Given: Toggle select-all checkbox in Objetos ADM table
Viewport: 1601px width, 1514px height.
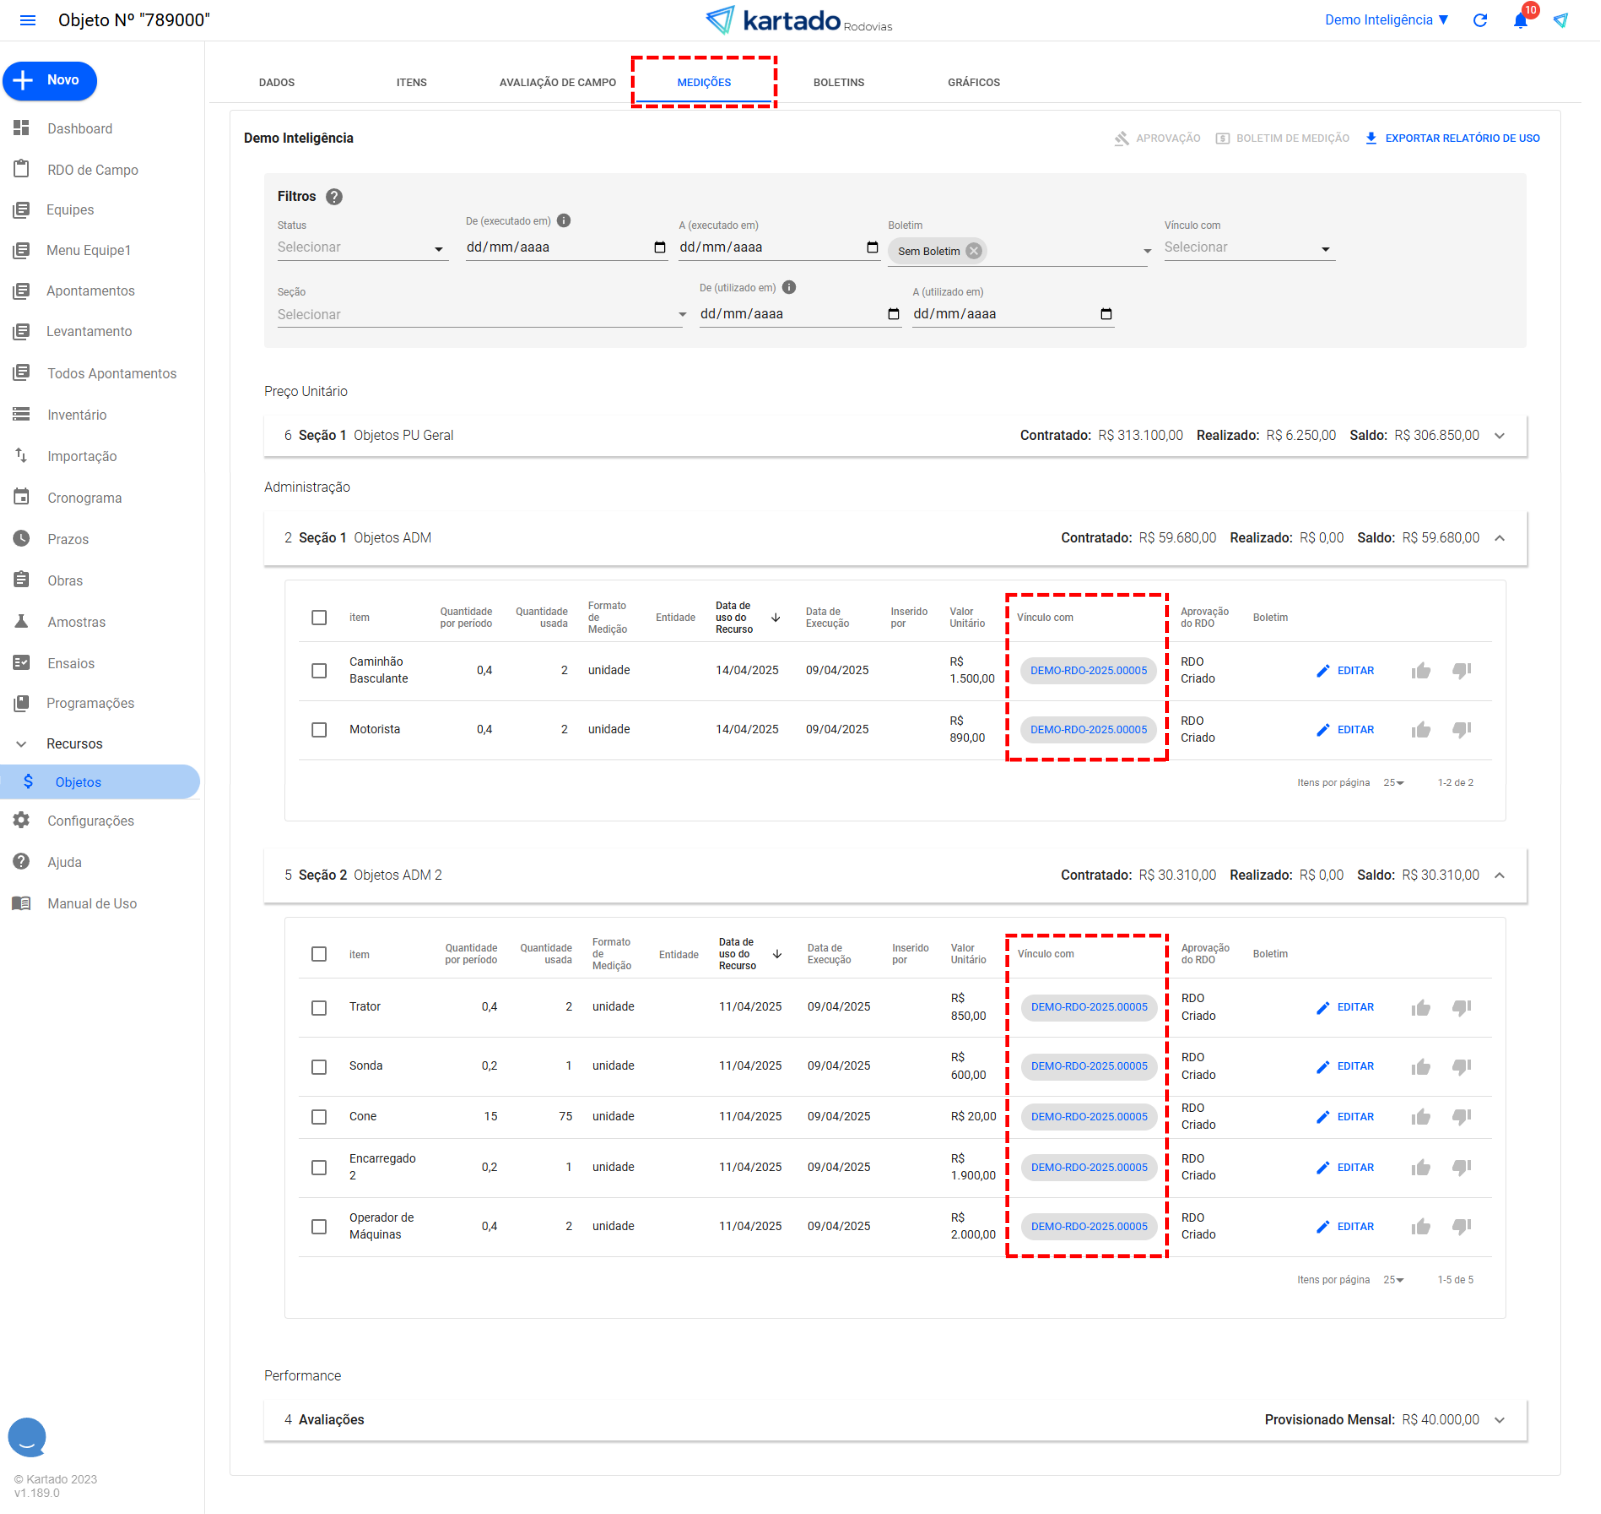Looking at the screenshot, I should [x=319, y=618].
